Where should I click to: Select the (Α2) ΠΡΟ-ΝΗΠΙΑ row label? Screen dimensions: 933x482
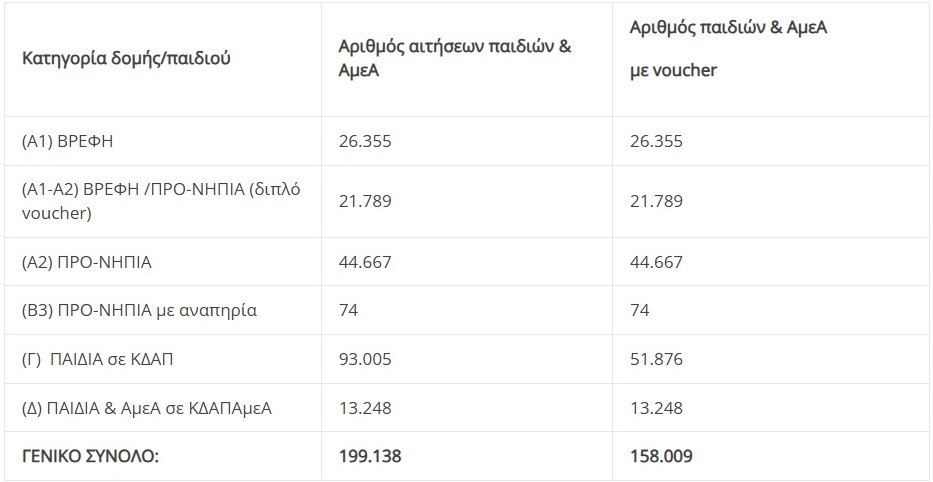(x=86, y=262)
